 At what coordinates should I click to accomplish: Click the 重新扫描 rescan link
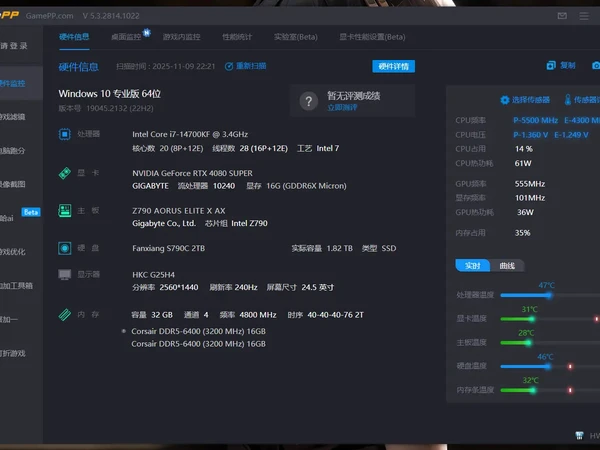[251, 66]
